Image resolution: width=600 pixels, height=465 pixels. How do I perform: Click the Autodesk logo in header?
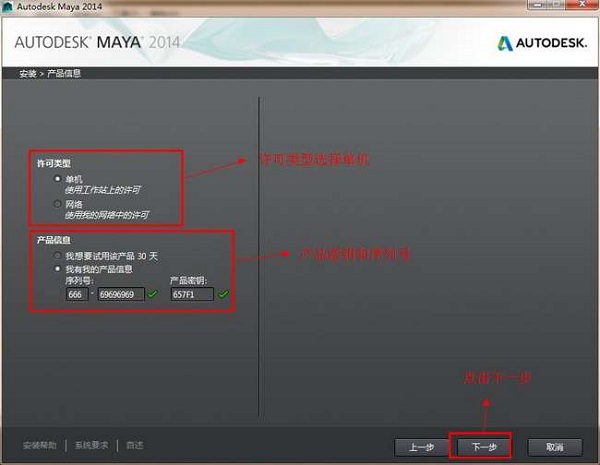pos(542,43)
